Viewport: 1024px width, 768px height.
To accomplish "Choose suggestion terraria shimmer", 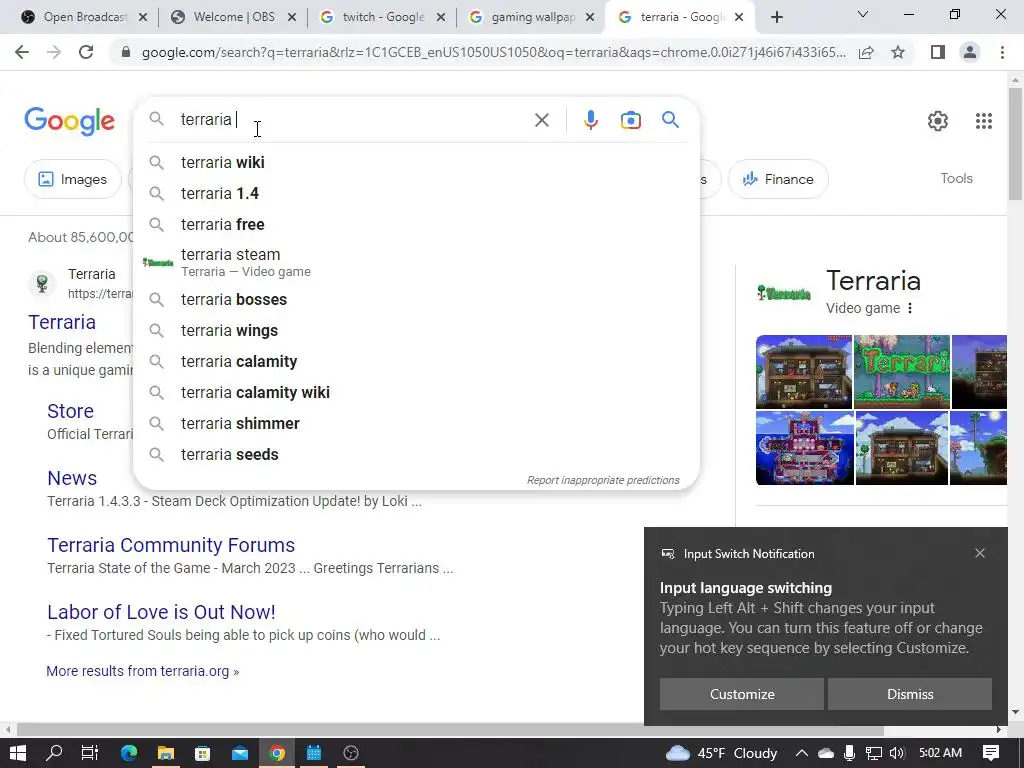I will pyautogui.click(x=416, y=423).
